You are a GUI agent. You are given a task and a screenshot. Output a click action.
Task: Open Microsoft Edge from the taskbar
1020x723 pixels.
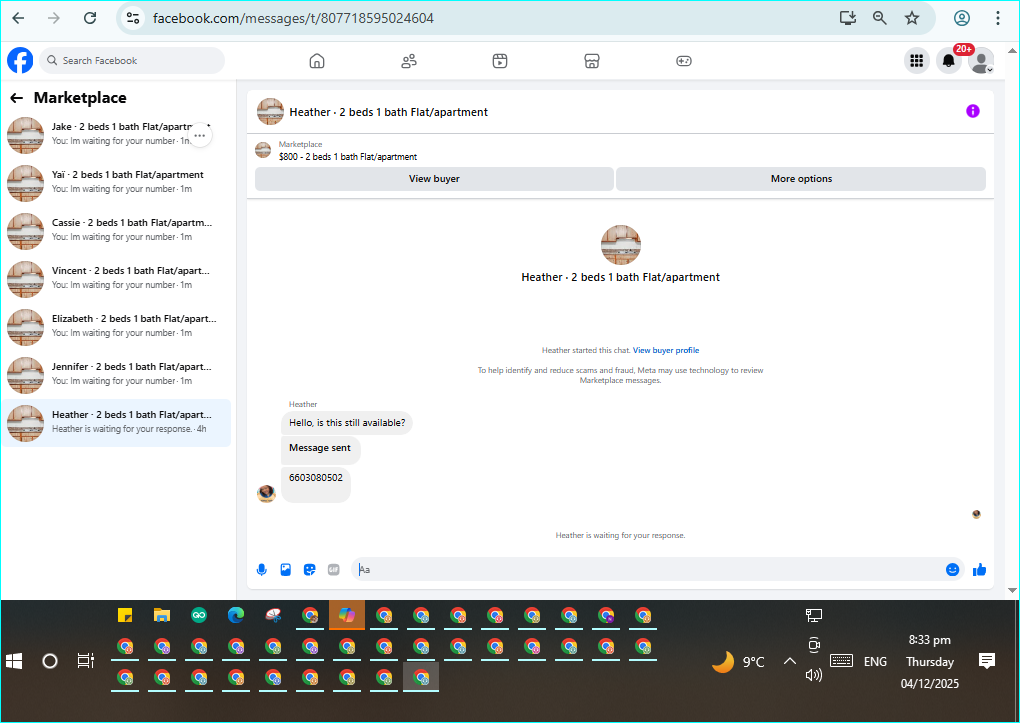[235, 615]
